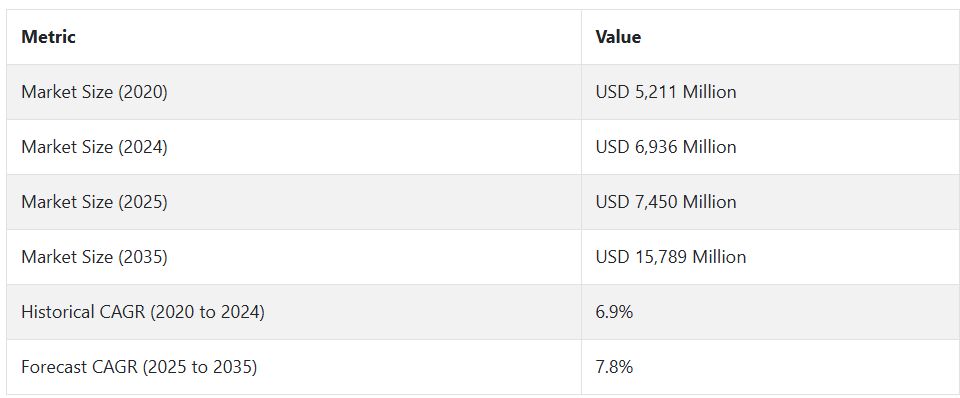This screenshot has width=960, height=398.
Task: Click the Value column header
Action: point(618,37)
